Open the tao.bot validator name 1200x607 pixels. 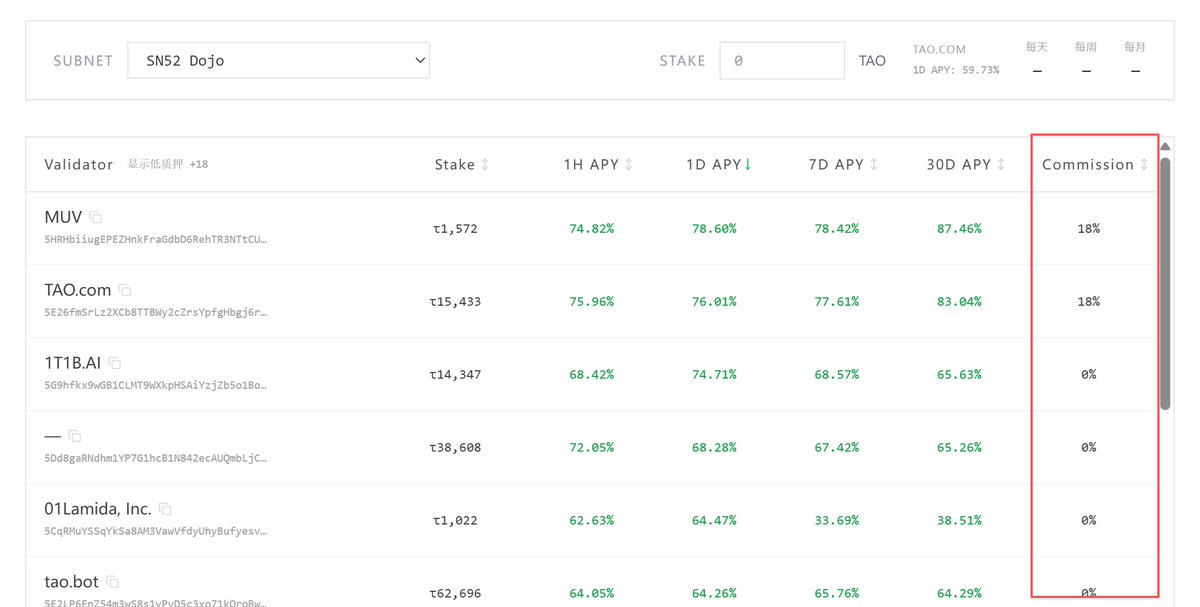pos(72,582)
